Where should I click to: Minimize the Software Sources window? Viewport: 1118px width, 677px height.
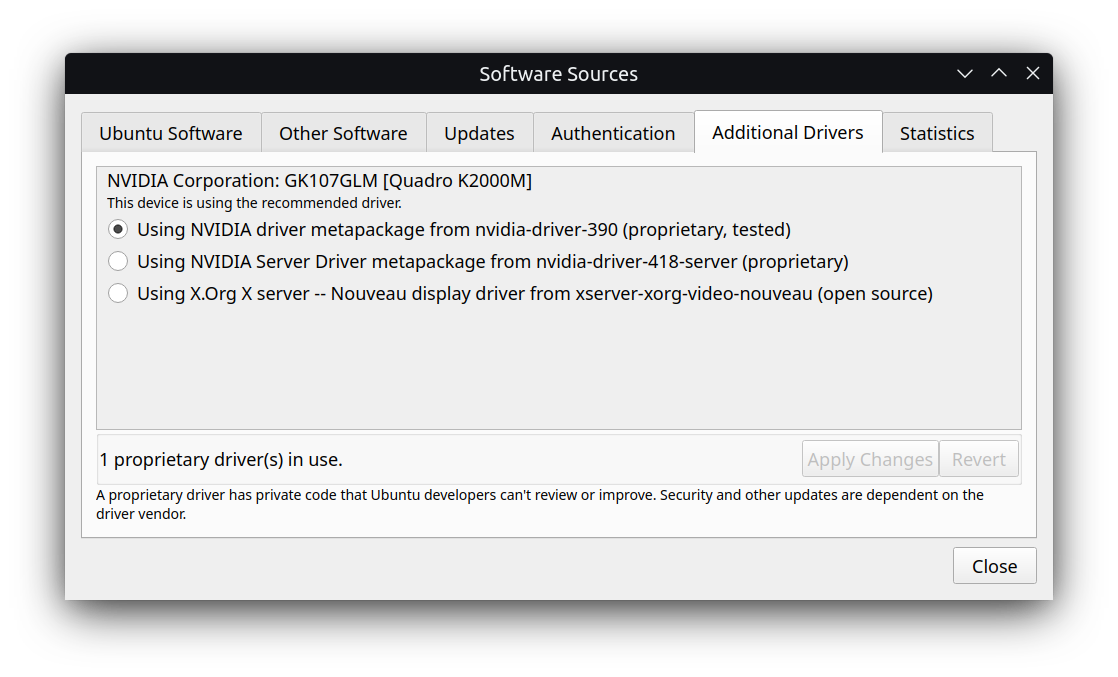coord(964,73)
